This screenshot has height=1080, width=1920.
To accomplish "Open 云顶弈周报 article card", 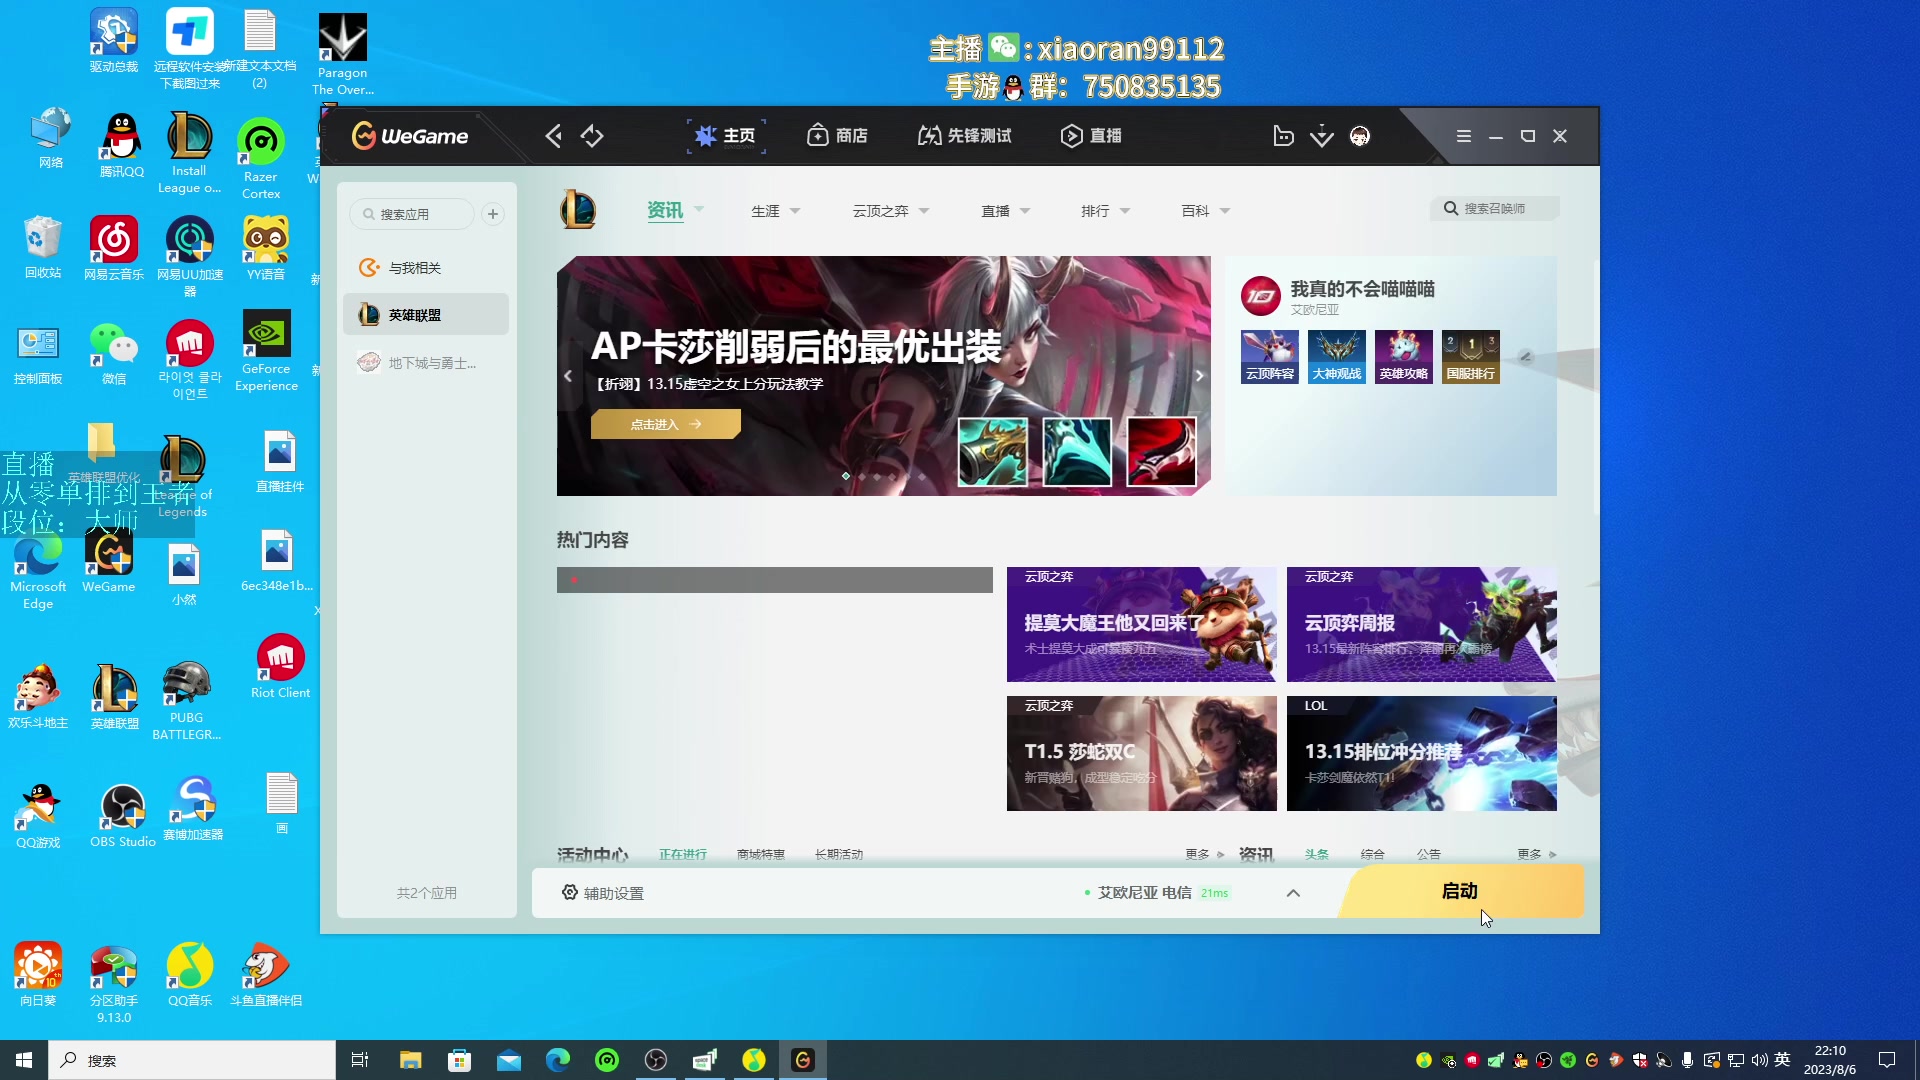I will coord(1422,625).
